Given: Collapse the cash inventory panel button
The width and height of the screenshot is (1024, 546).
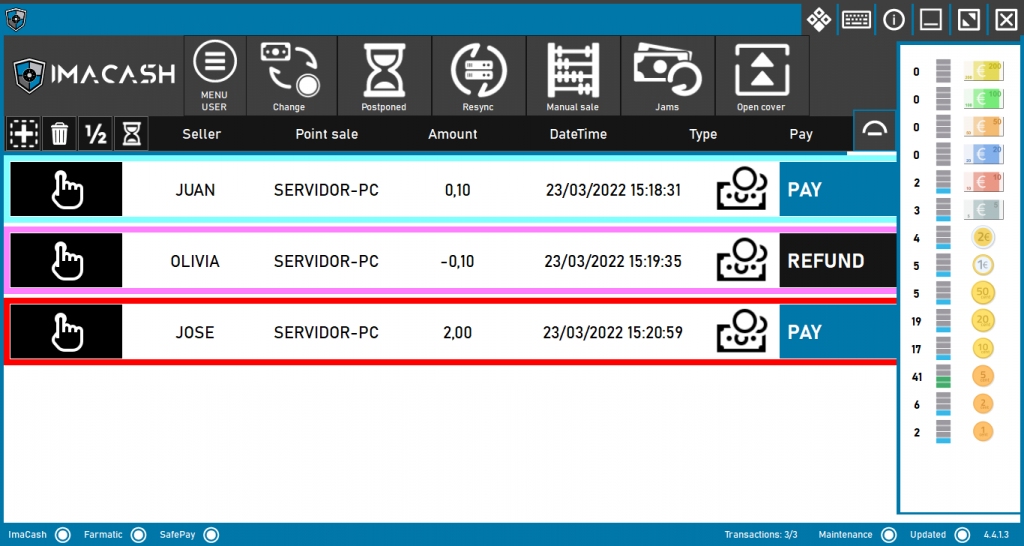Looking at the screenshot, I should [x=874, y=130].
